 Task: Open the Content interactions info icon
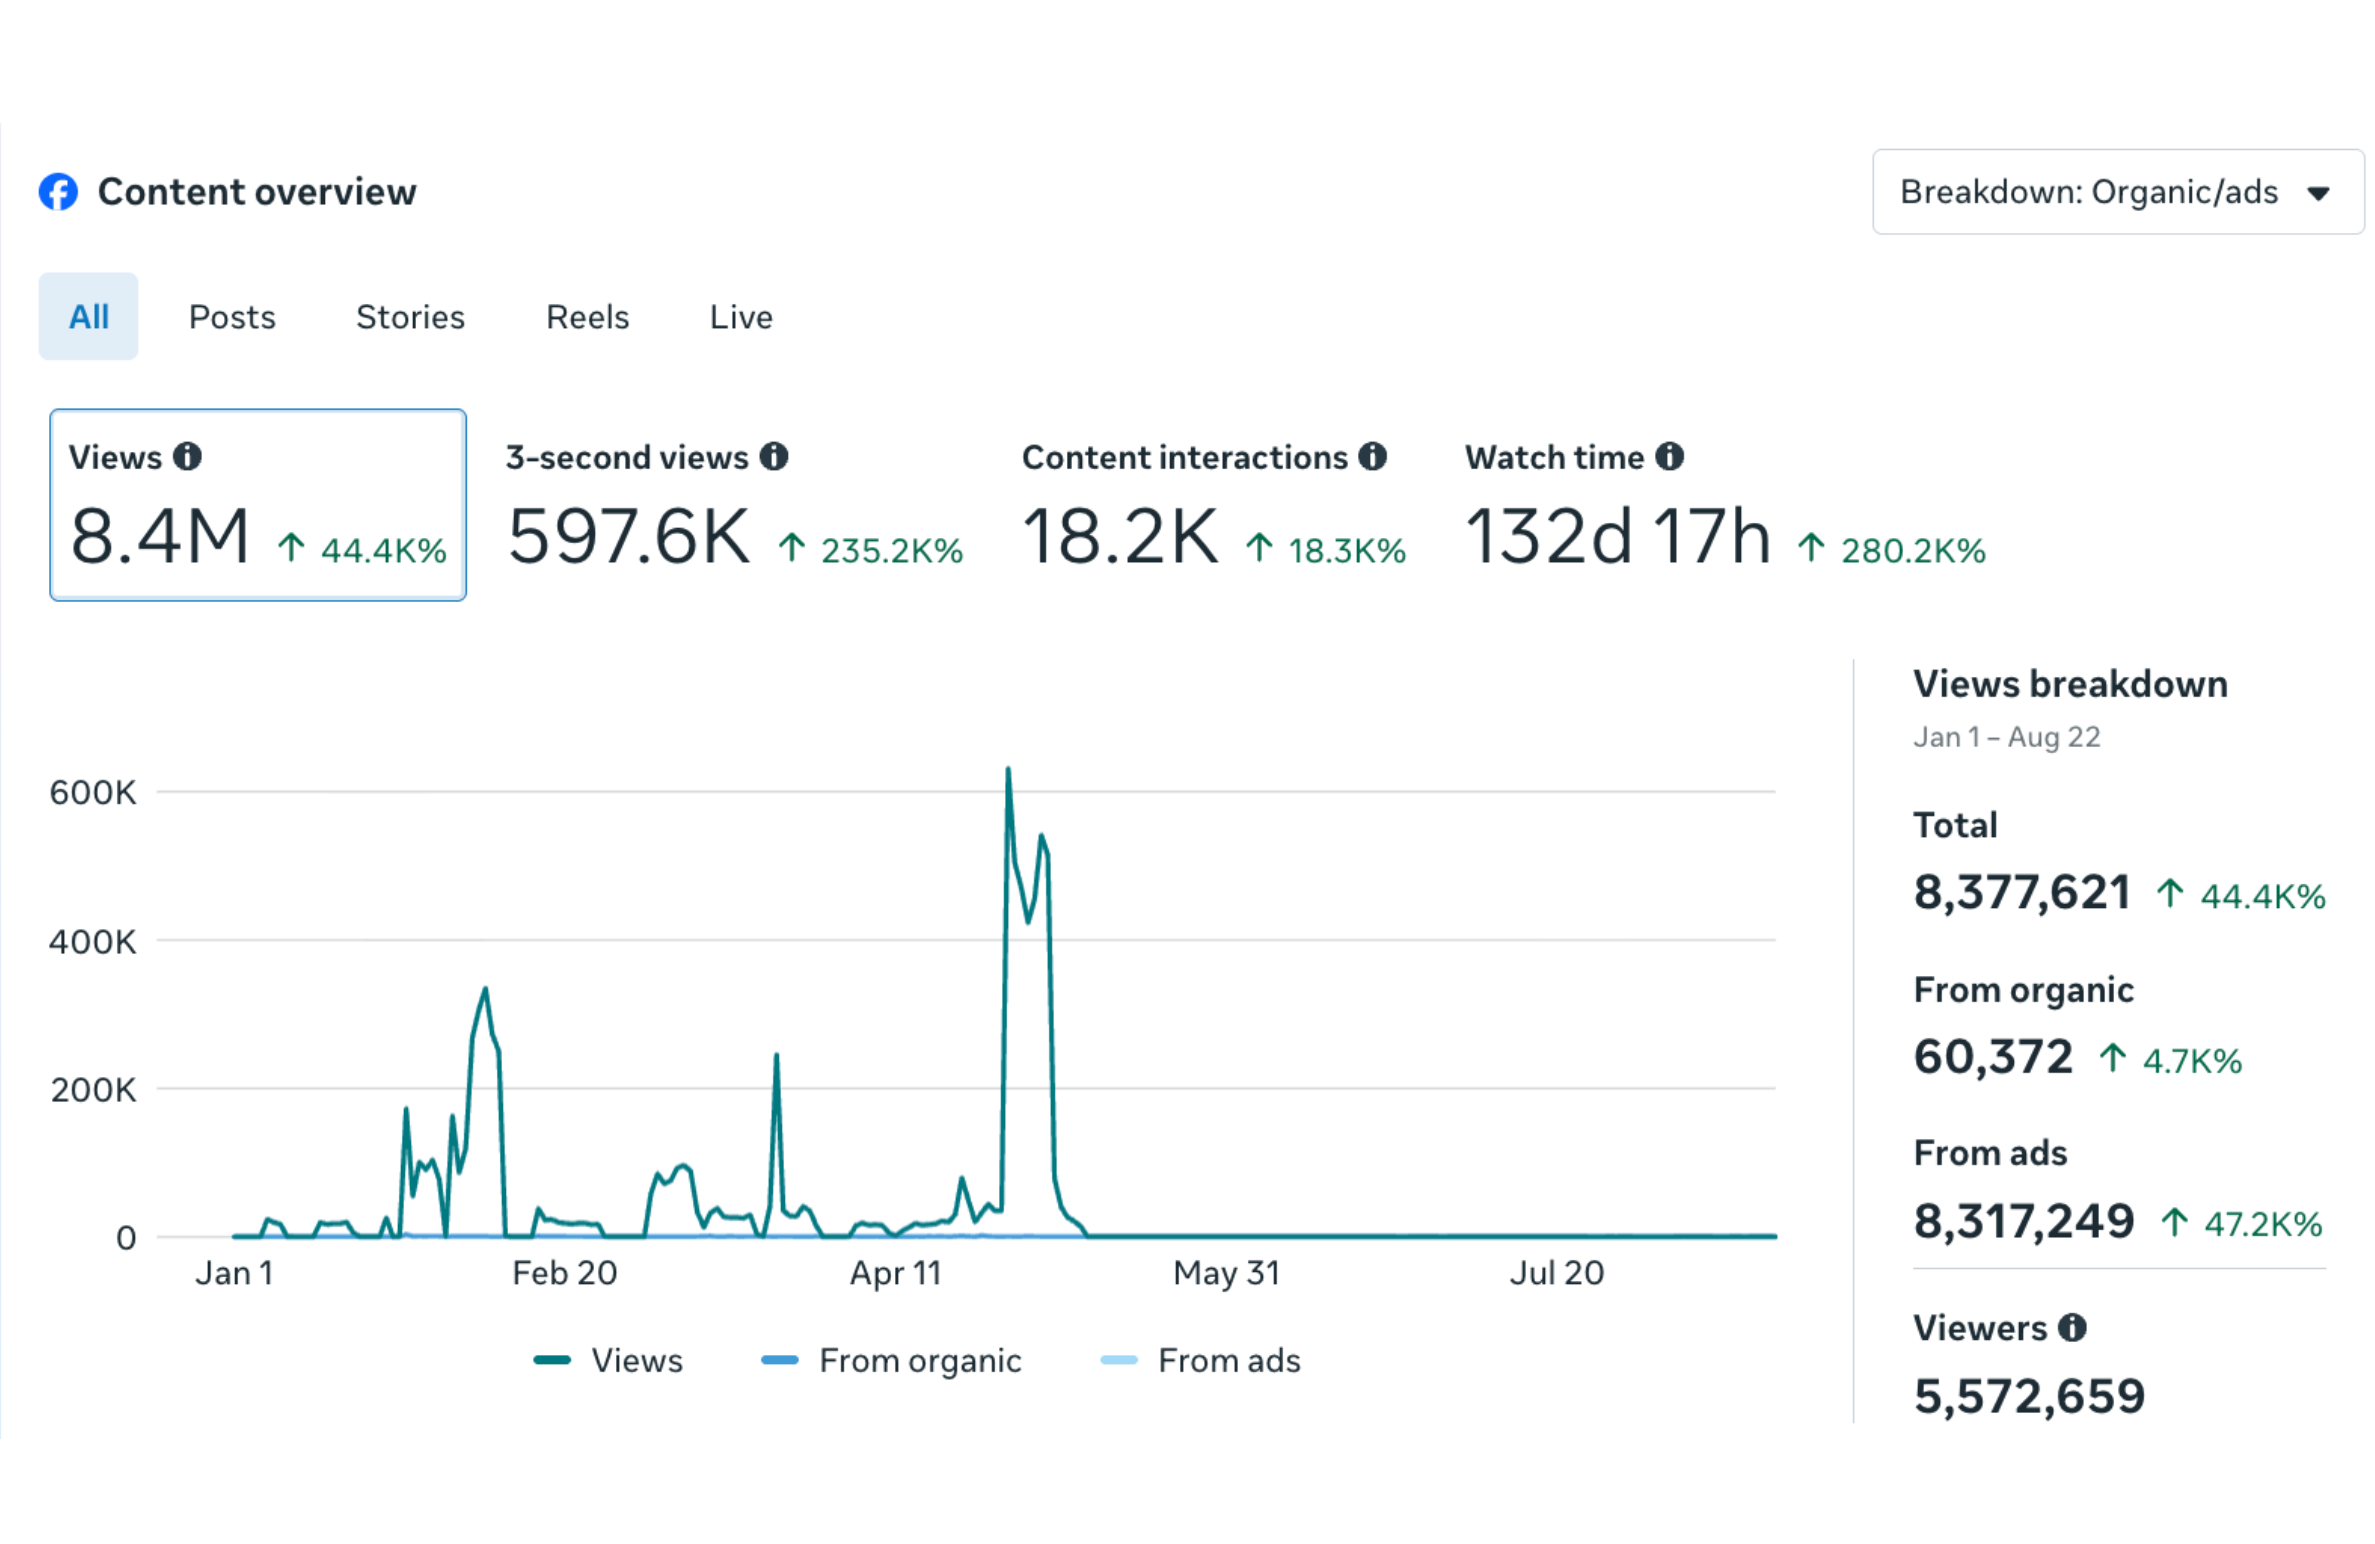point(1372,457)
